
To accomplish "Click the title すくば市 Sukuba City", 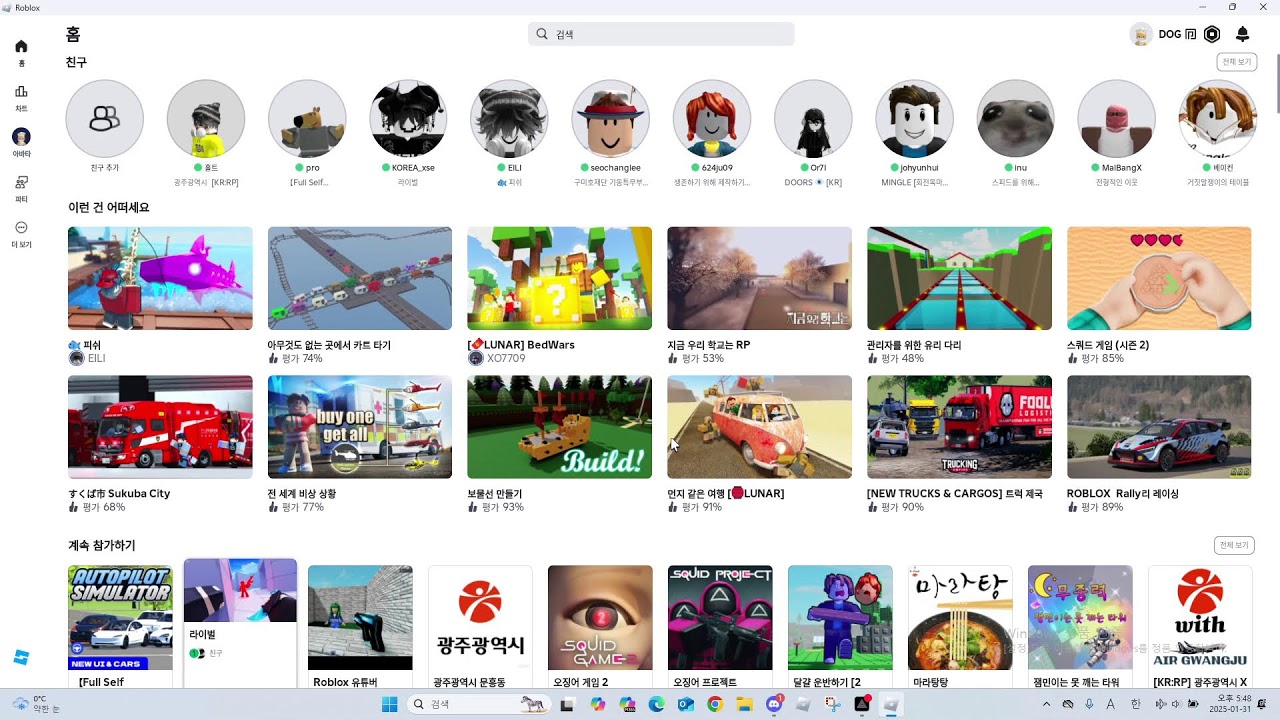I will [x=119, y=494].
